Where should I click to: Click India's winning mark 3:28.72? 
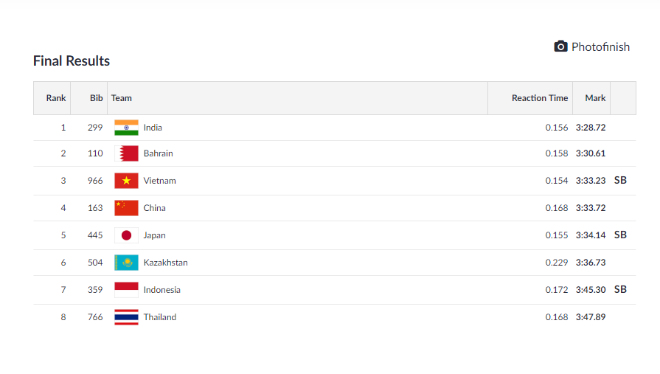[591, 127]
